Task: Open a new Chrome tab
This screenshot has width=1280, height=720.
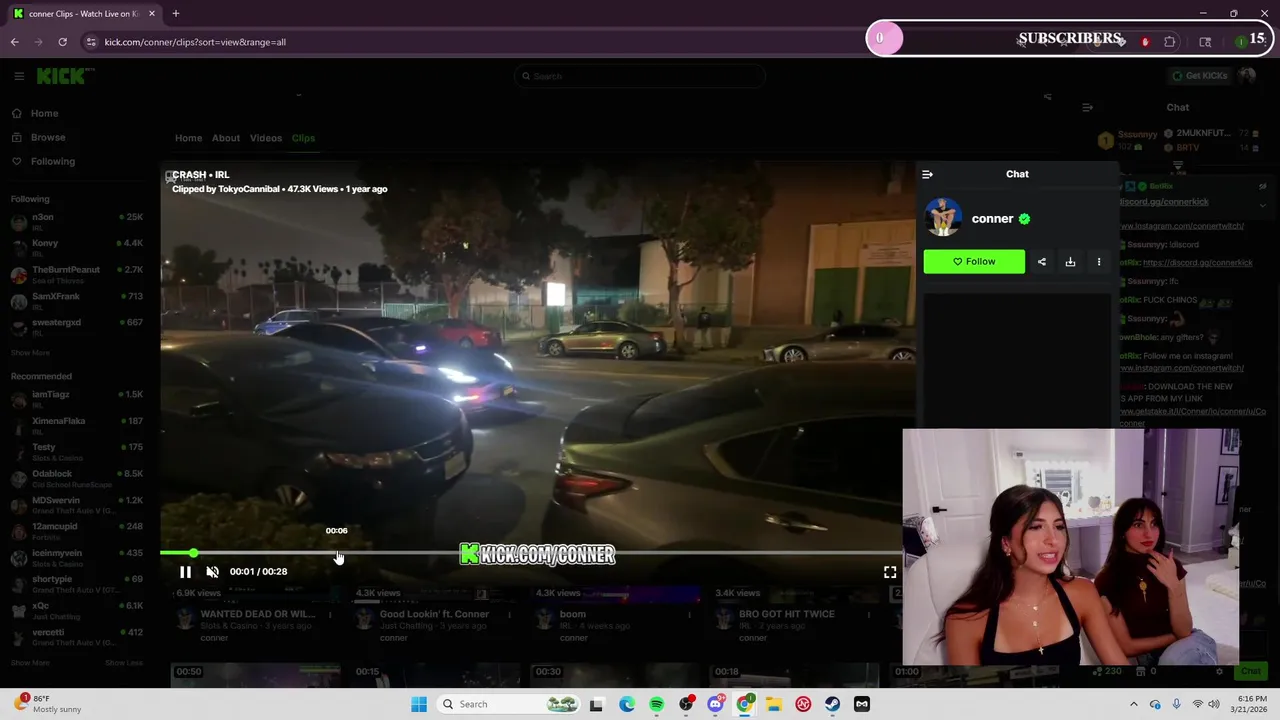Action: pyautogui.click(x=176, y=14)
